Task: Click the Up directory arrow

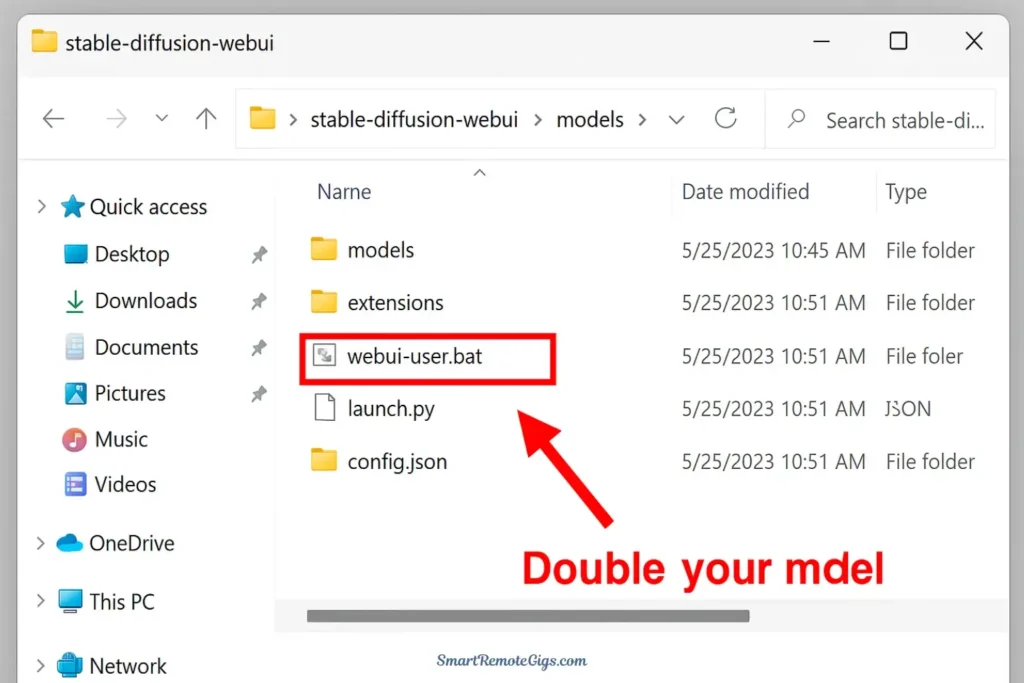Action: coord(206,119)
